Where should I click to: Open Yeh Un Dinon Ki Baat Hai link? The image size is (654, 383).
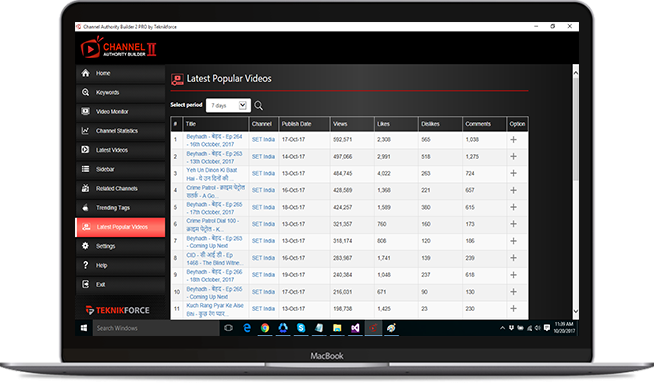point(212,174)
